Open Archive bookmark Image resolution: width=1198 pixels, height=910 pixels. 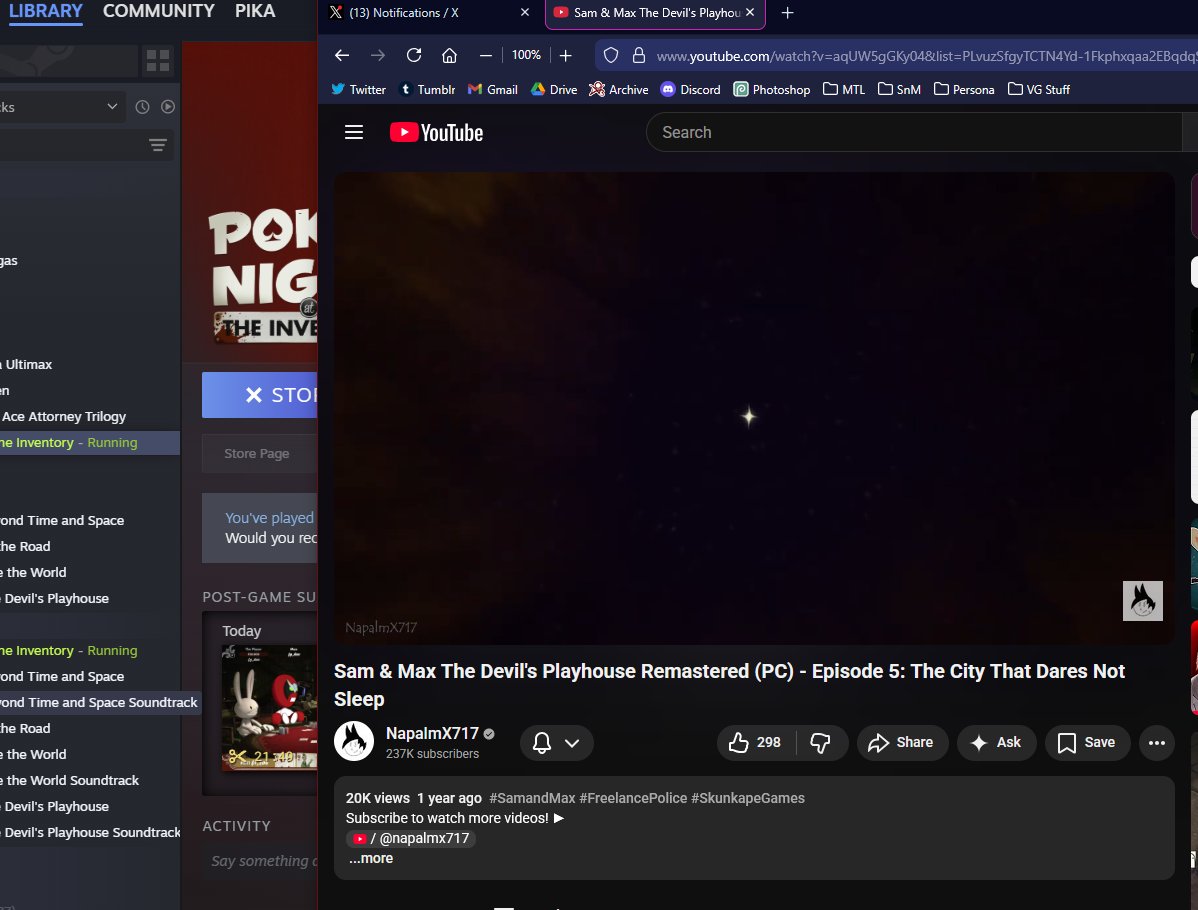(618, 89)
